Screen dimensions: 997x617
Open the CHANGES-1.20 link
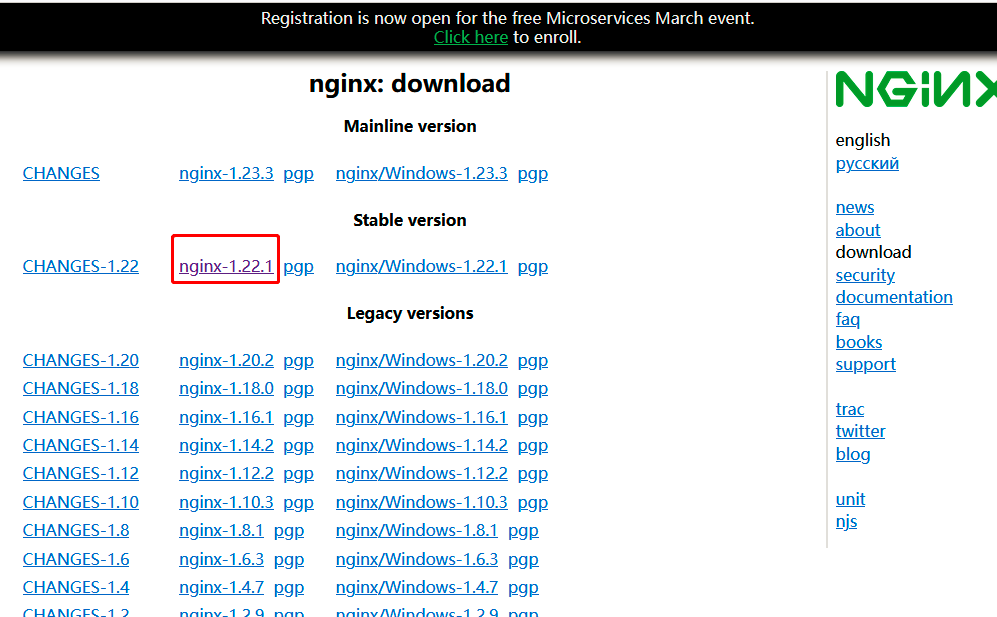point(81,360)
